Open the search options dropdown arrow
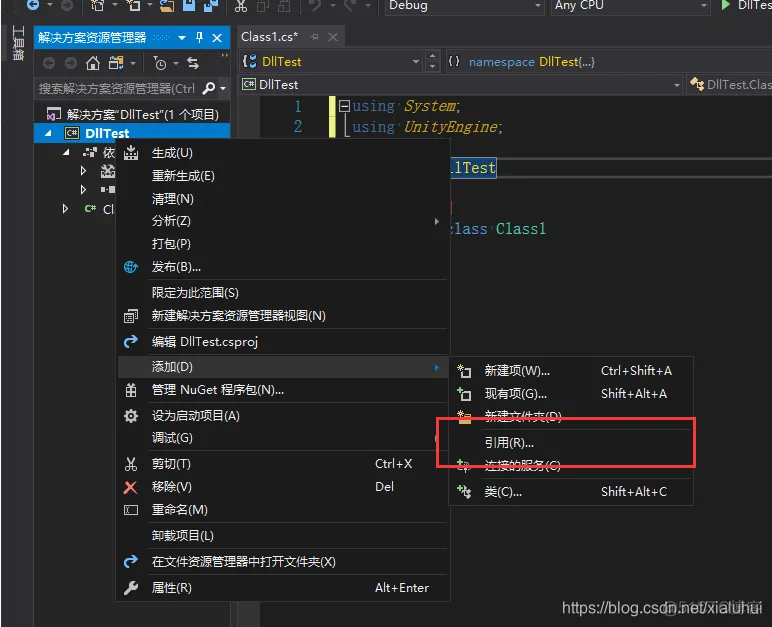The image size is (772, 627). pyautogui.click(x=223, y=89)
